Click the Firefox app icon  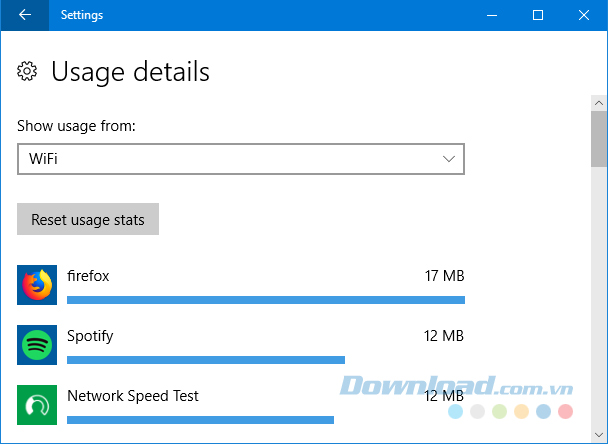(x=37, y=285)
